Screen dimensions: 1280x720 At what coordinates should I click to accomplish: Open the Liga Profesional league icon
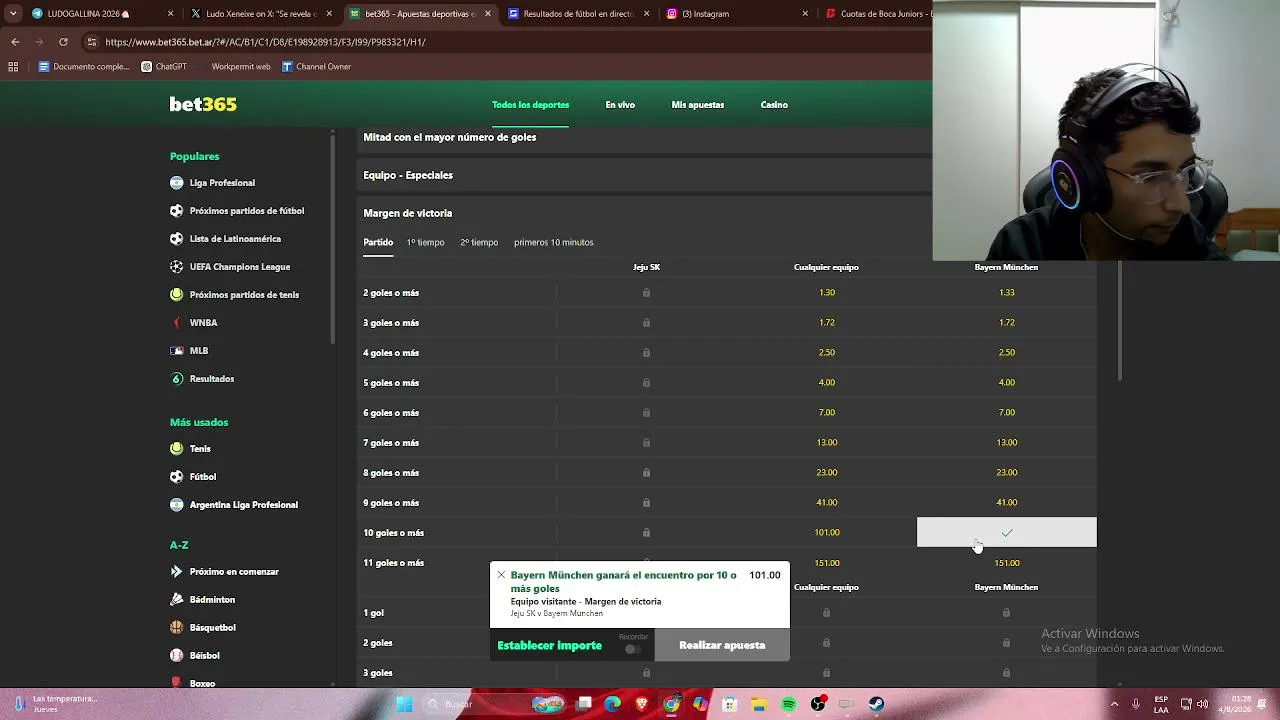point(177,183)
